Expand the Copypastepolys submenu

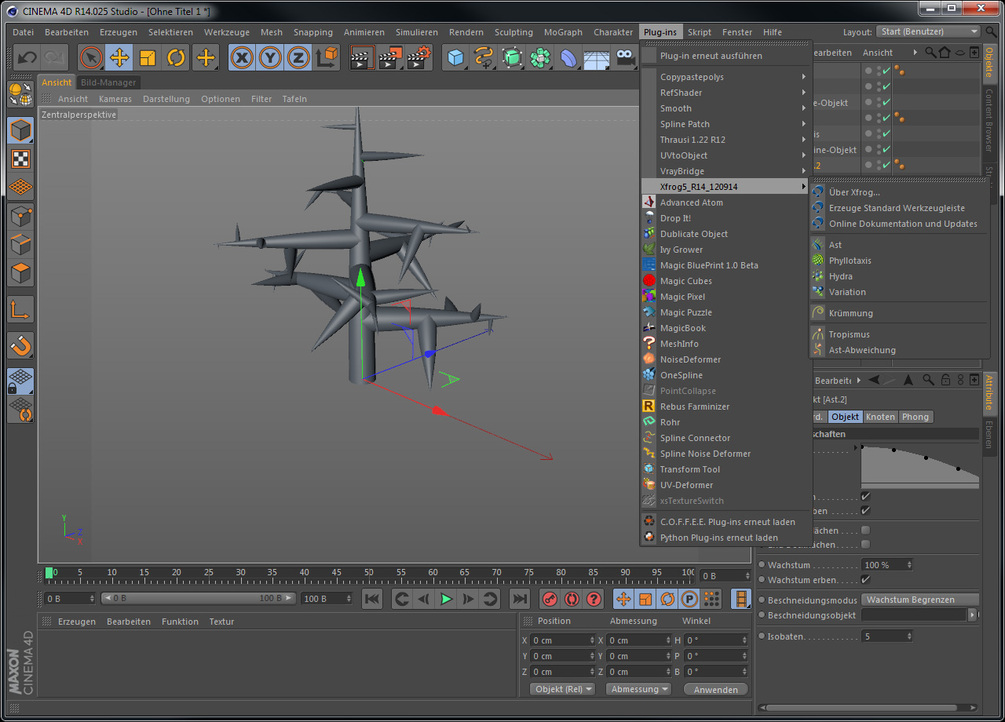click(724, 77)
